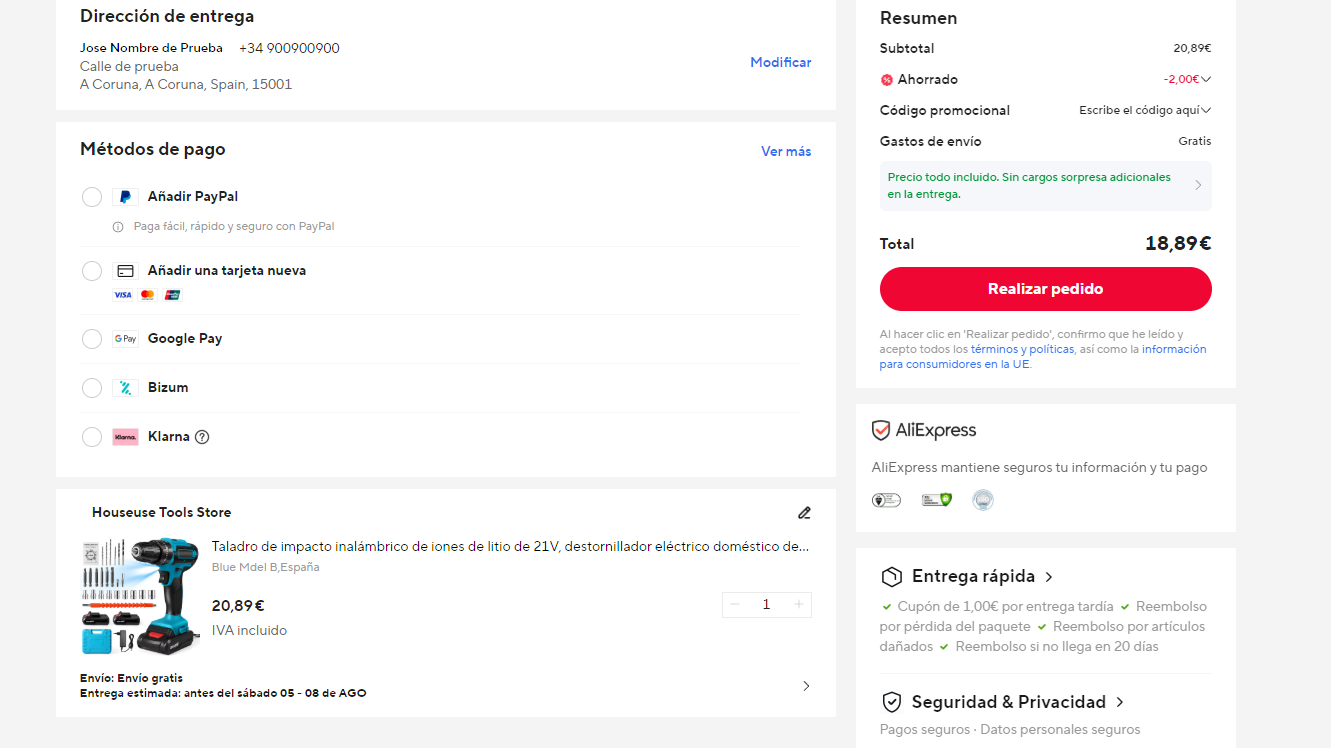The height and width of the screenshot is (748, 1331).
Task: Click the Total amount 18,89€
Action: [1178, 244]
